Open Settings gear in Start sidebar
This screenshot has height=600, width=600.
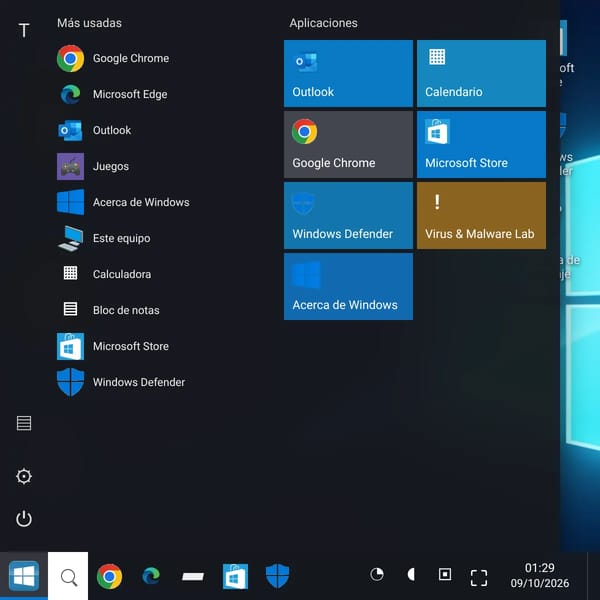(x=24, y=476)
